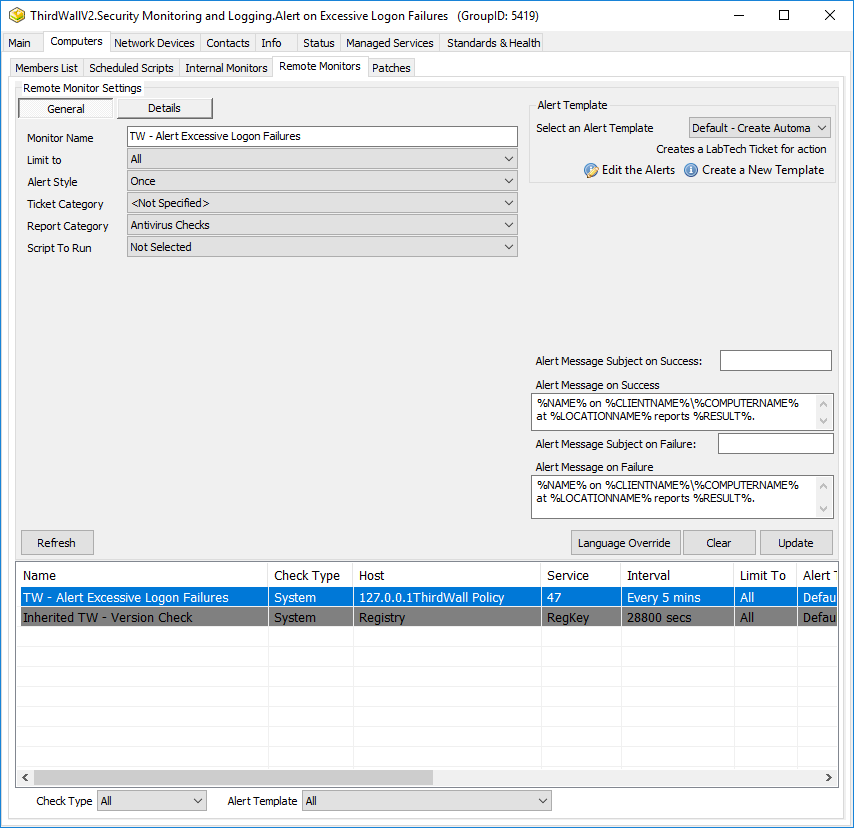Click into the Monitor Name field
854x828 pixels.
(322, 136)
